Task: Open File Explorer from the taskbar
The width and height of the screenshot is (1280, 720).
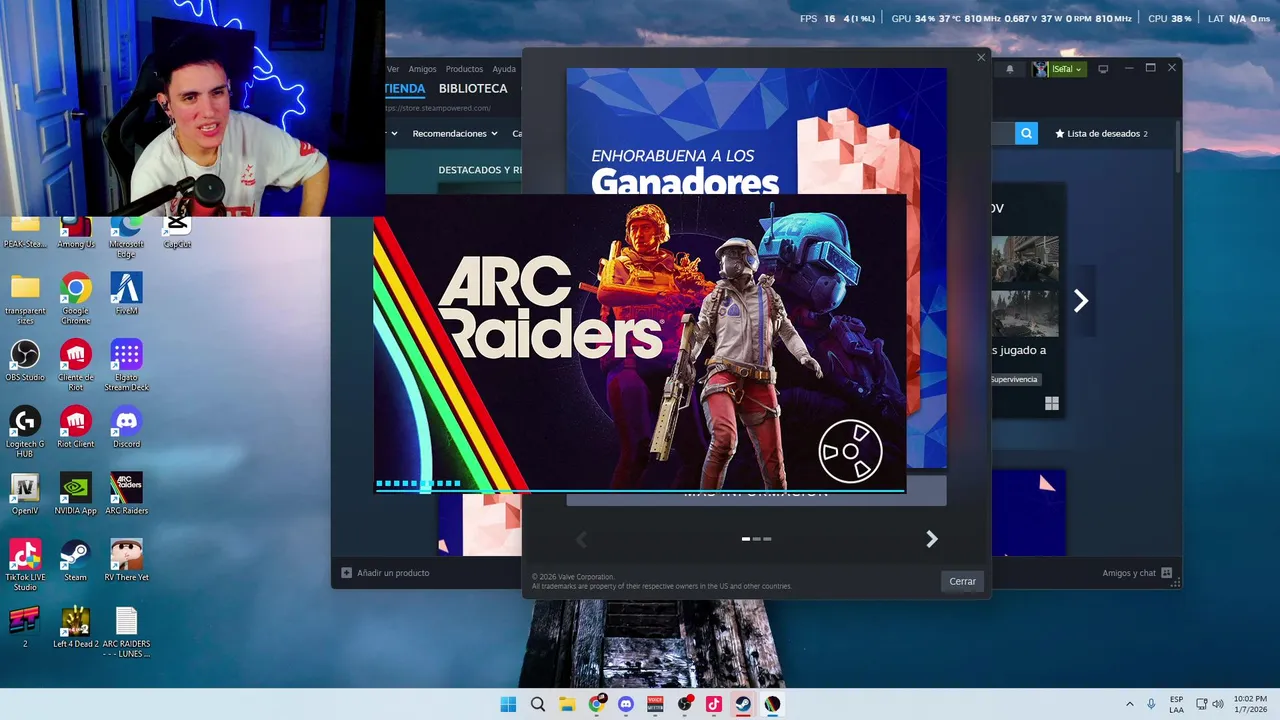Action: [x=567, y=704]
